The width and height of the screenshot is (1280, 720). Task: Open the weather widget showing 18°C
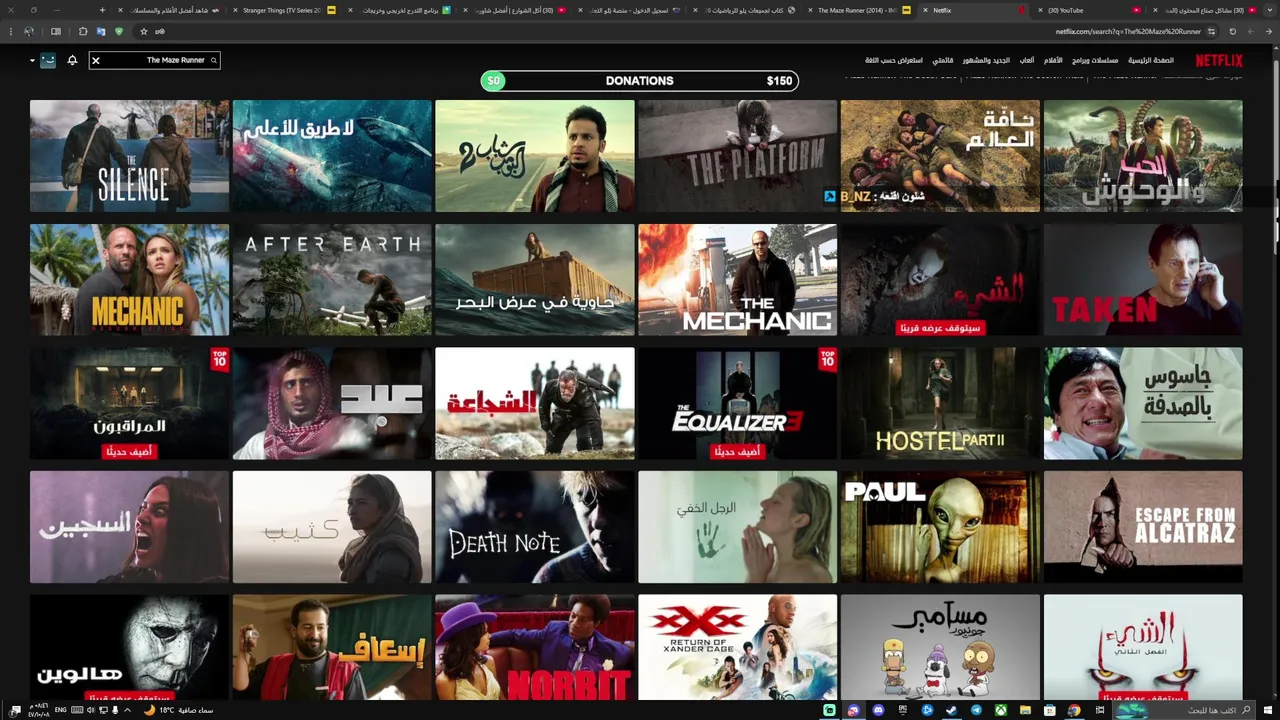point(178,710)
